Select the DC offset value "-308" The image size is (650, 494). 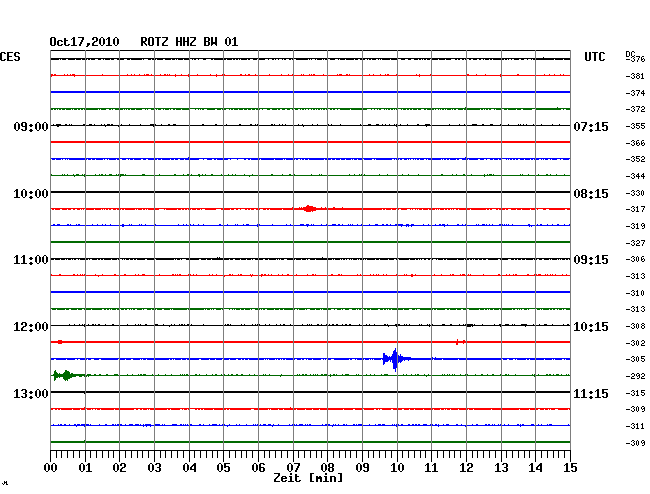coord(635,326)
